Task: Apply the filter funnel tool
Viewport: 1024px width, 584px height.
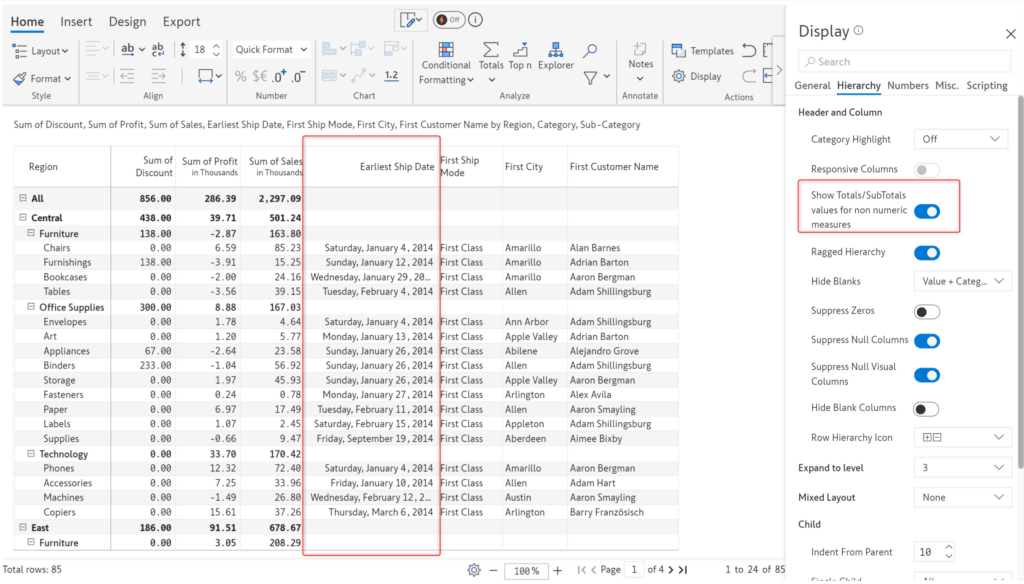Action: (x=591, y=77)
